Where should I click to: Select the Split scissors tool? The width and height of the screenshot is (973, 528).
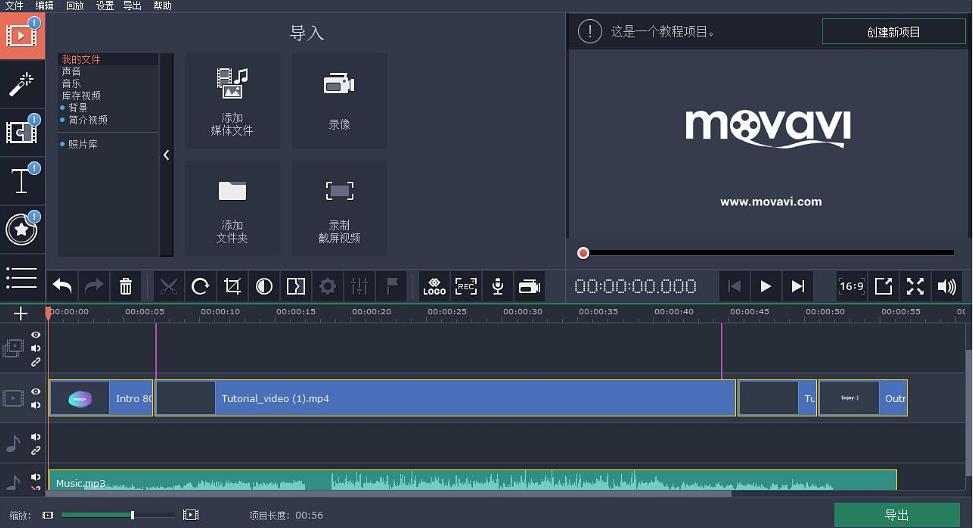point(169,286)
